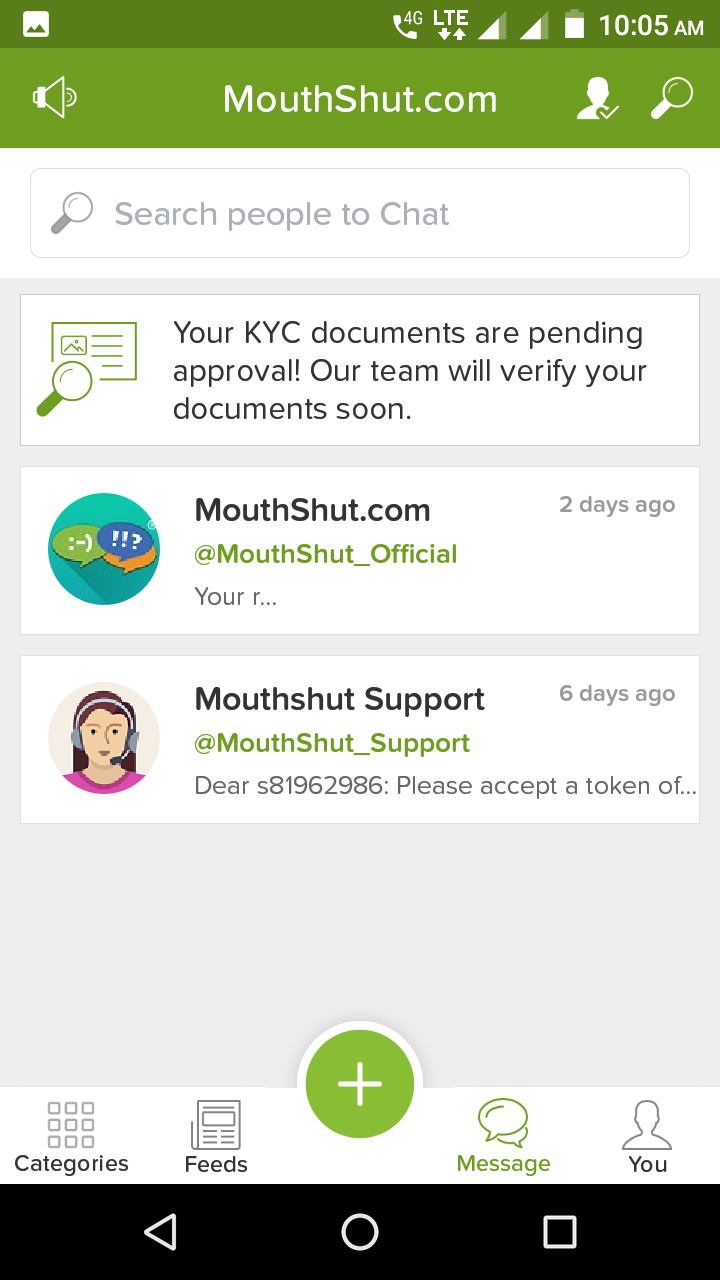The image size is (720, 1280).
Task: Open the KYC documents pending notice
Action: click(408, 370)
